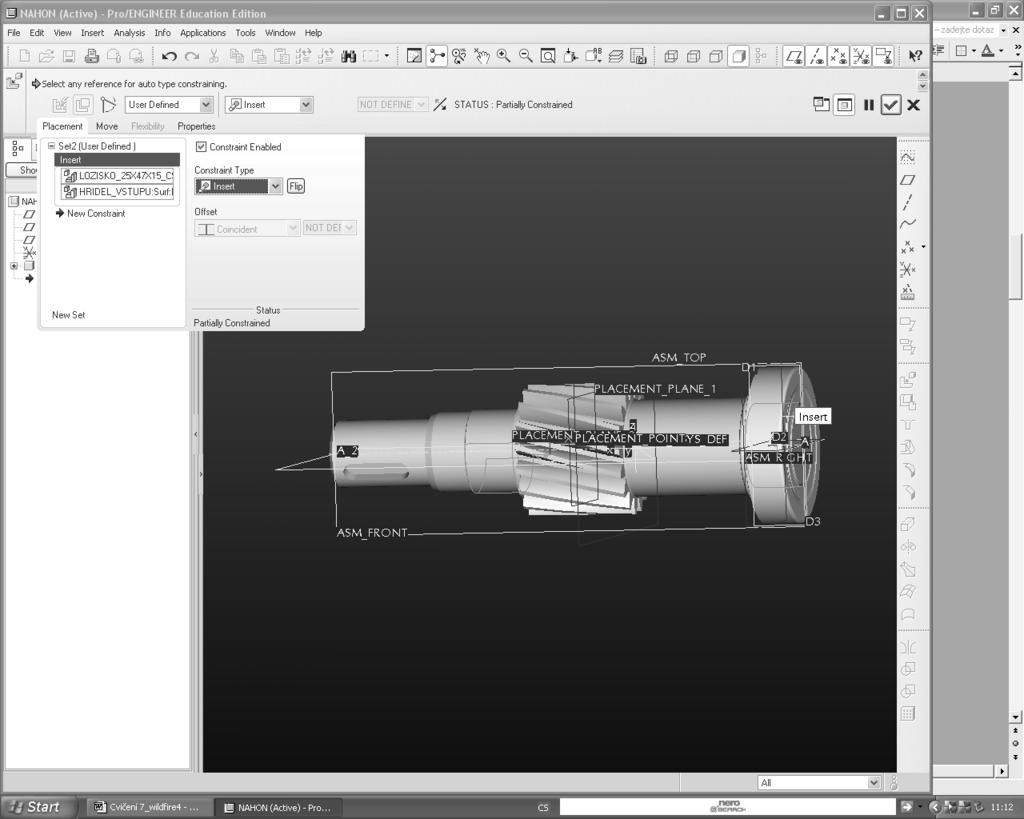
Task: Click the constraint orientation flip icon beside STATUS
Action: tap(440, 104)
